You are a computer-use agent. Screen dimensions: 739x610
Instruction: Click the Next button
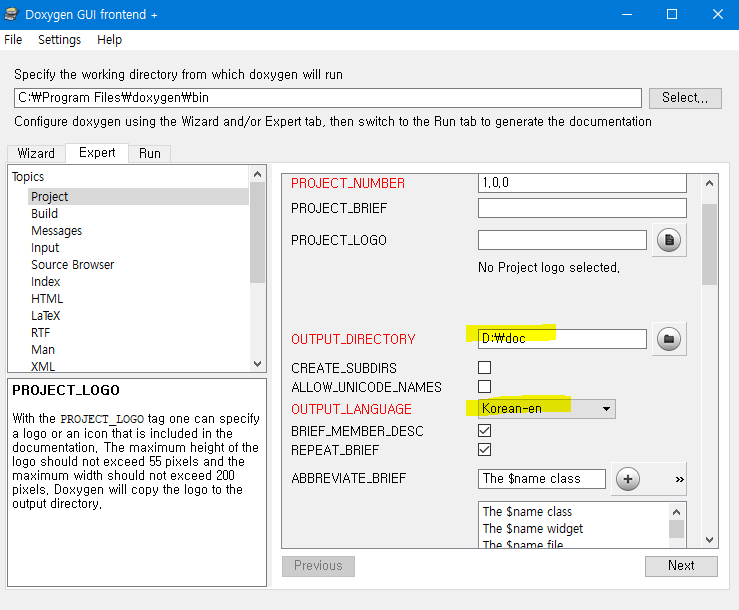click(681, 566)
